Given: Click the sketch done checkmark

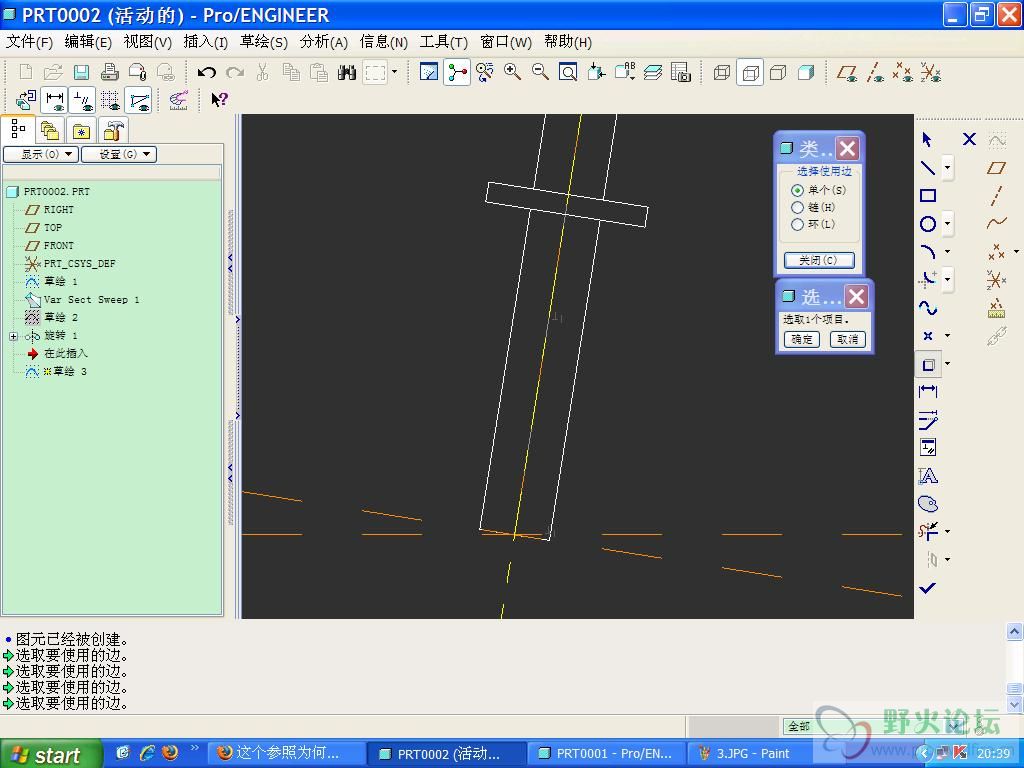Looking at the screenshot, I should tap(928, 588).
